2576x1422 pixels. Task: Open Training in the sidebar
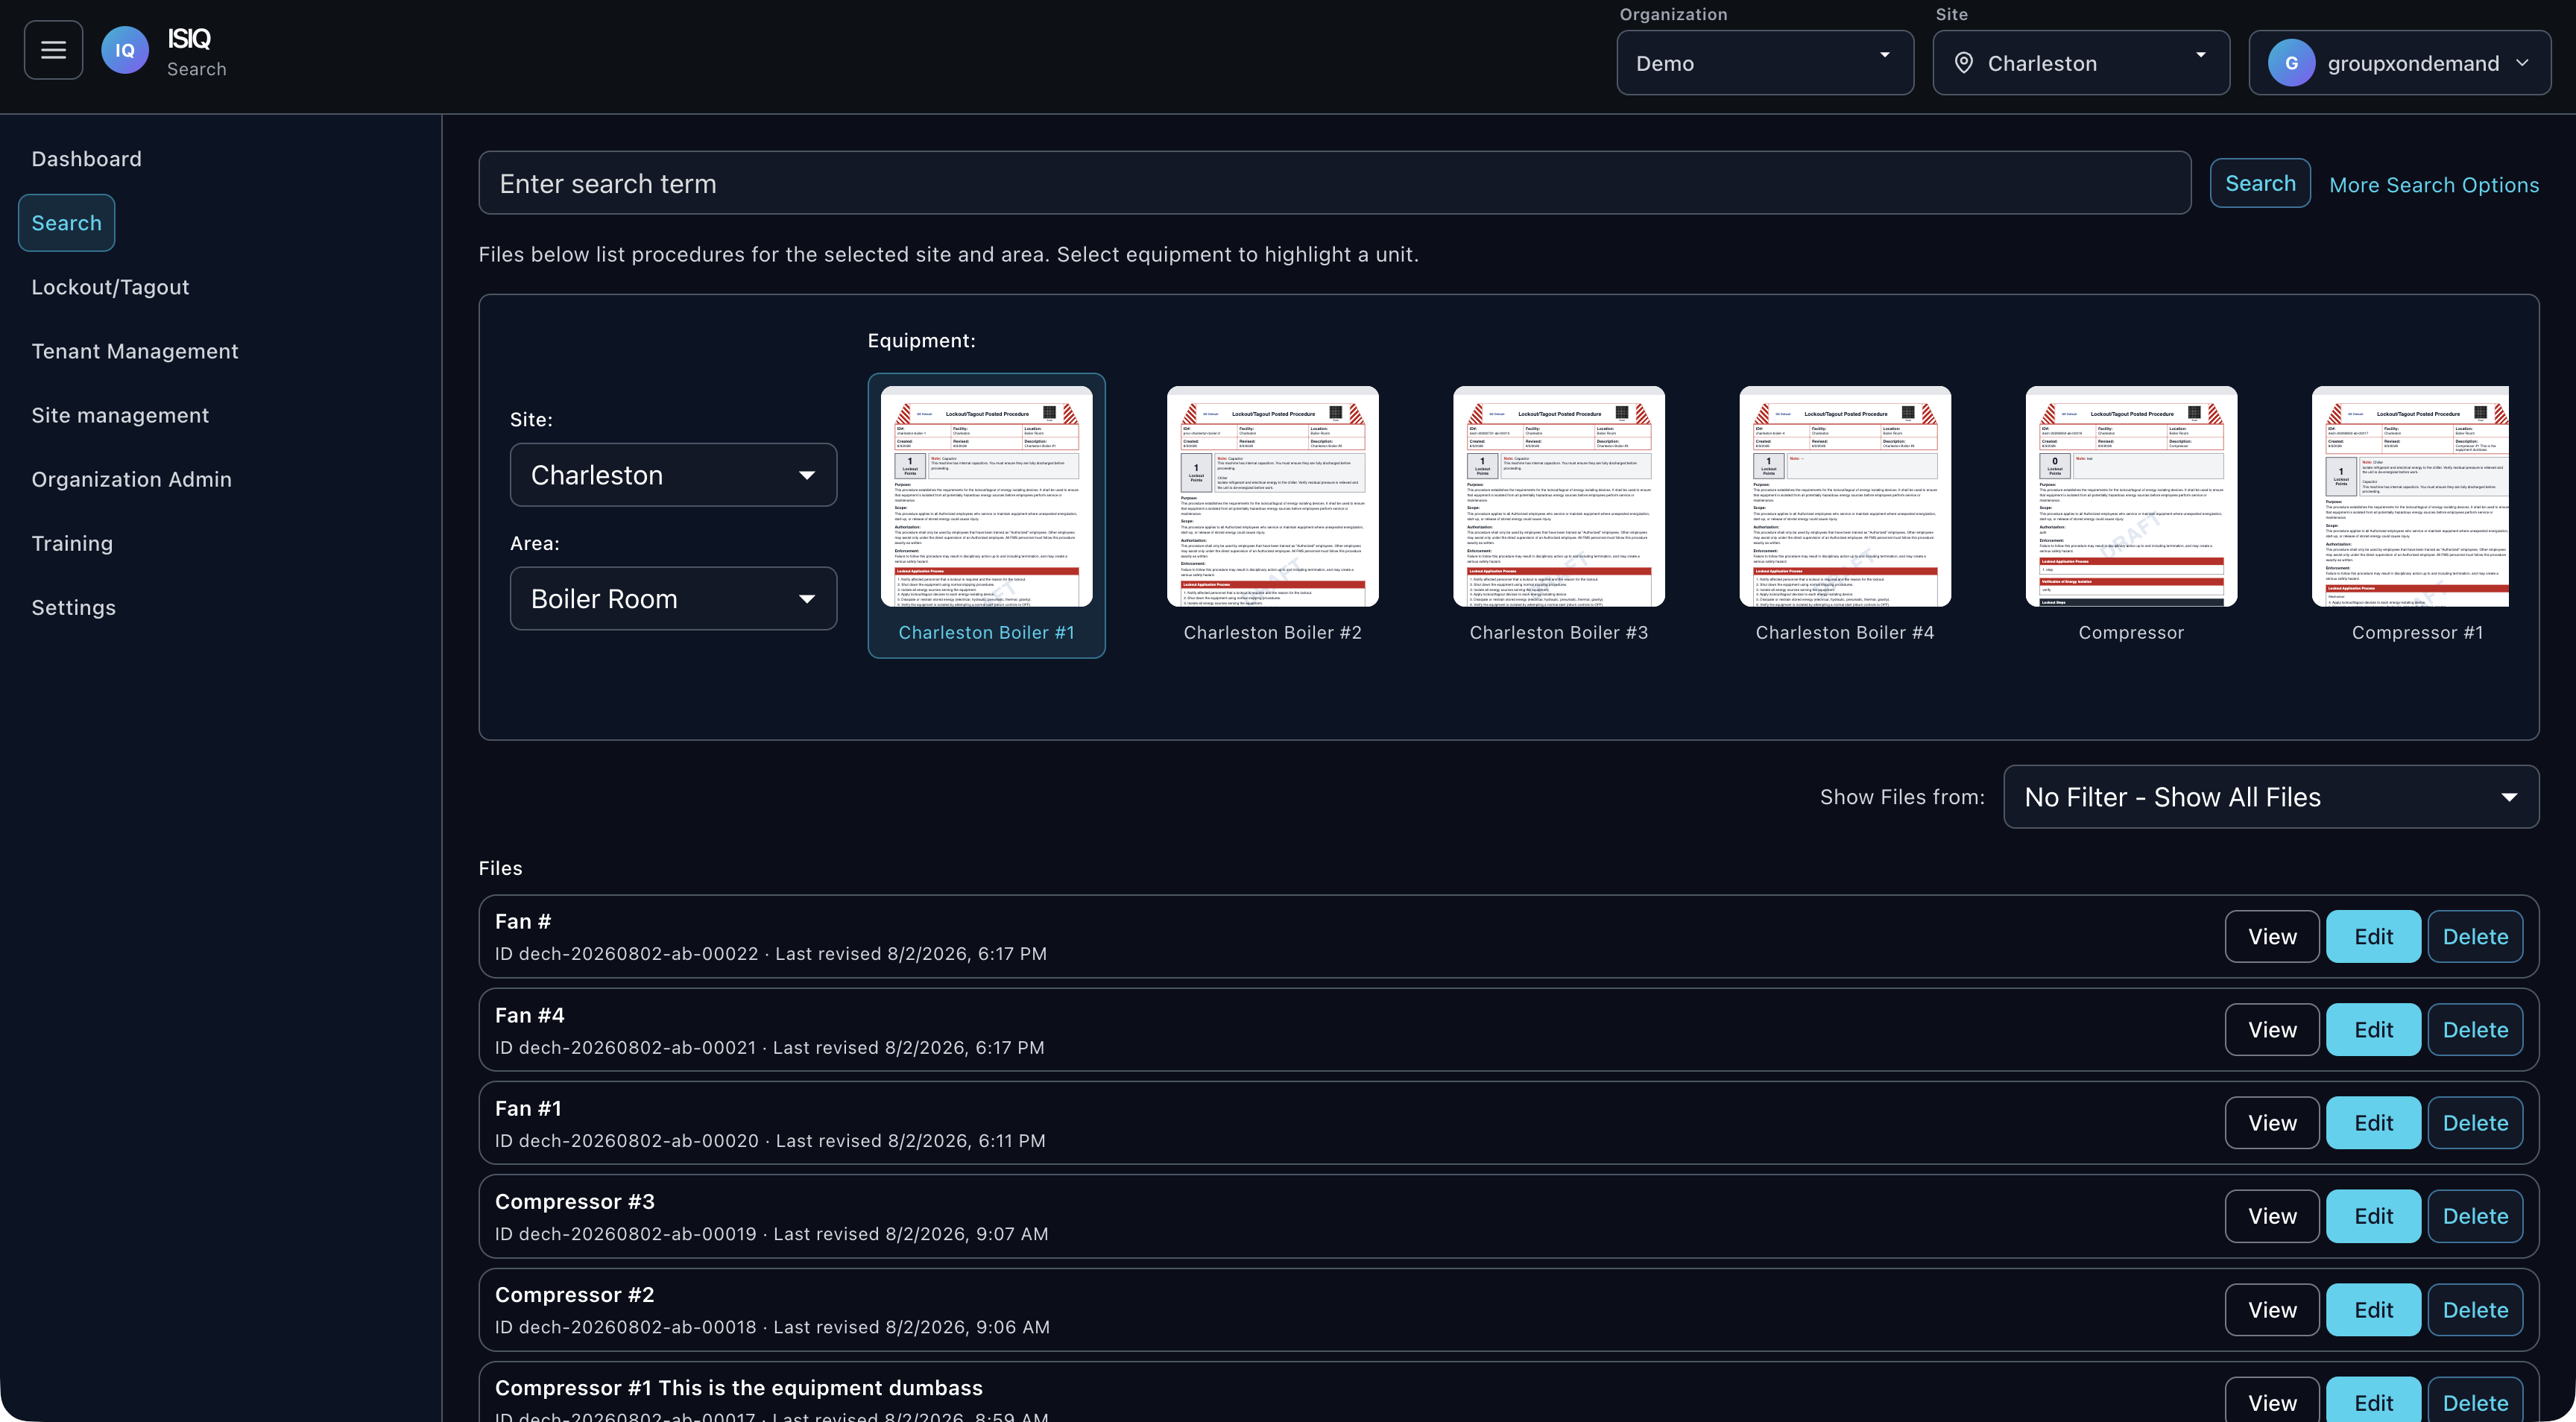coord(72,543)
